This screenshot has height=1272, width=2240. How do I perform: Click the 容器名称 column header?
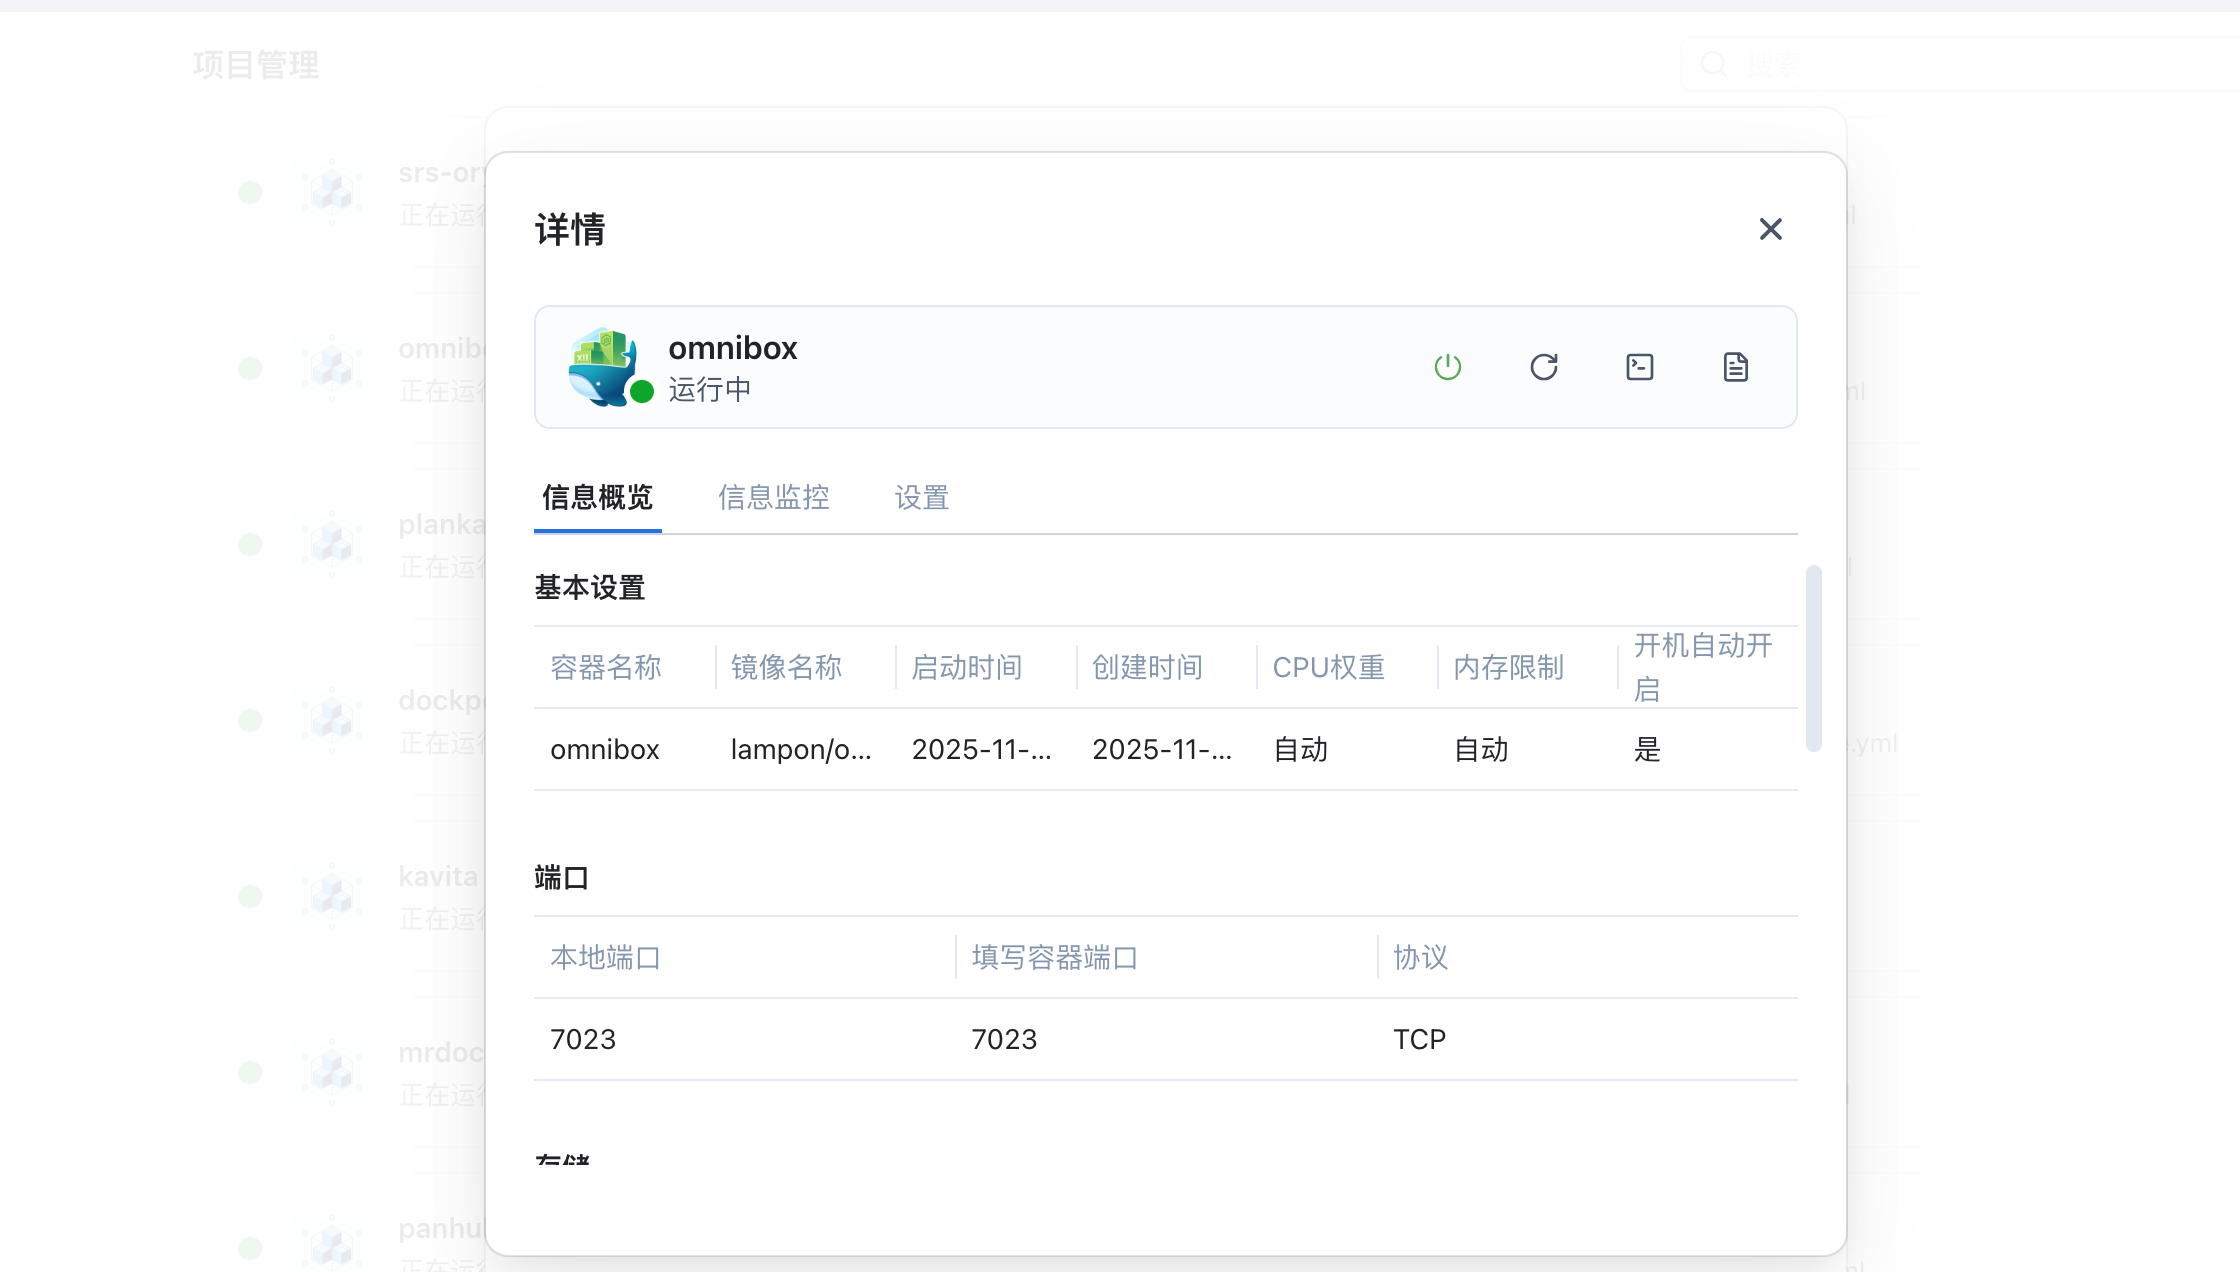click(606, 667)
